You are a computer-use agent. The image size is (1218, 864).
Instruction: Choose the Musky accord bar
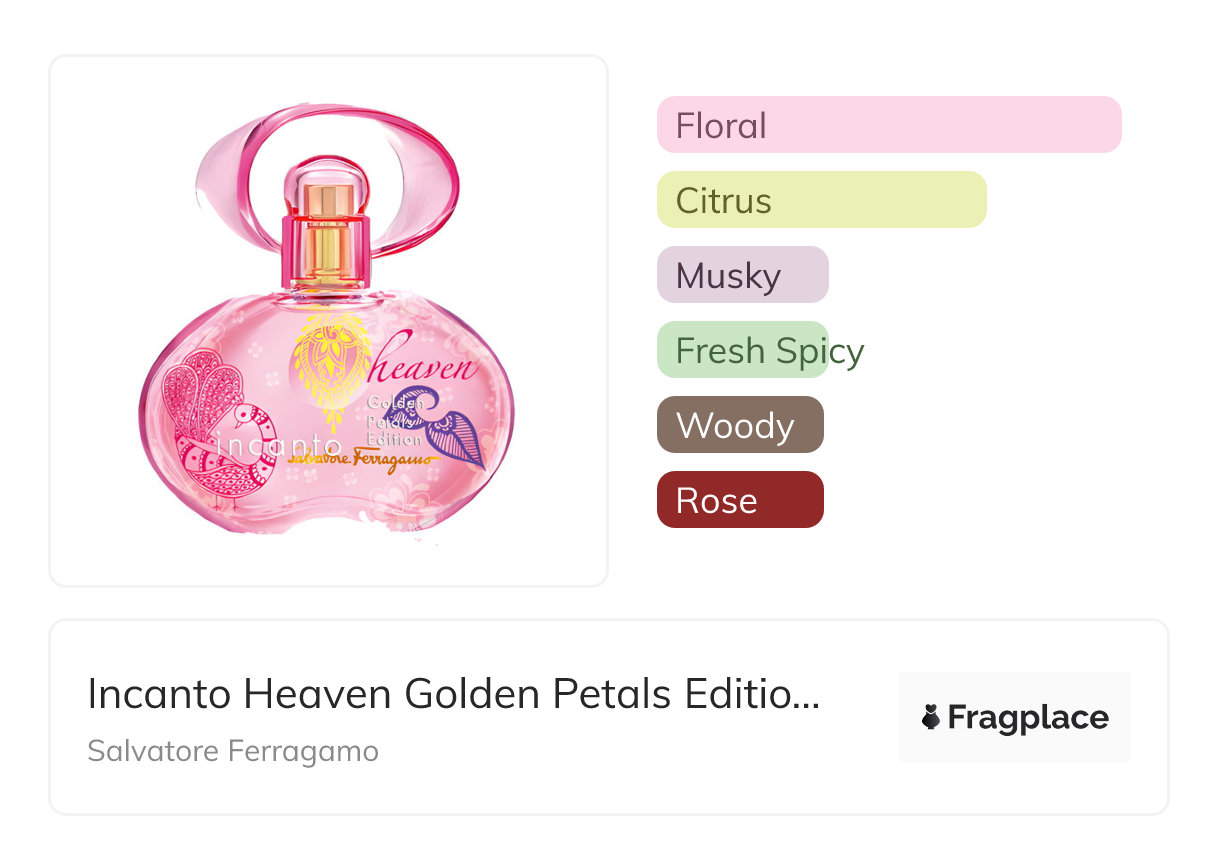coord(742,275)
